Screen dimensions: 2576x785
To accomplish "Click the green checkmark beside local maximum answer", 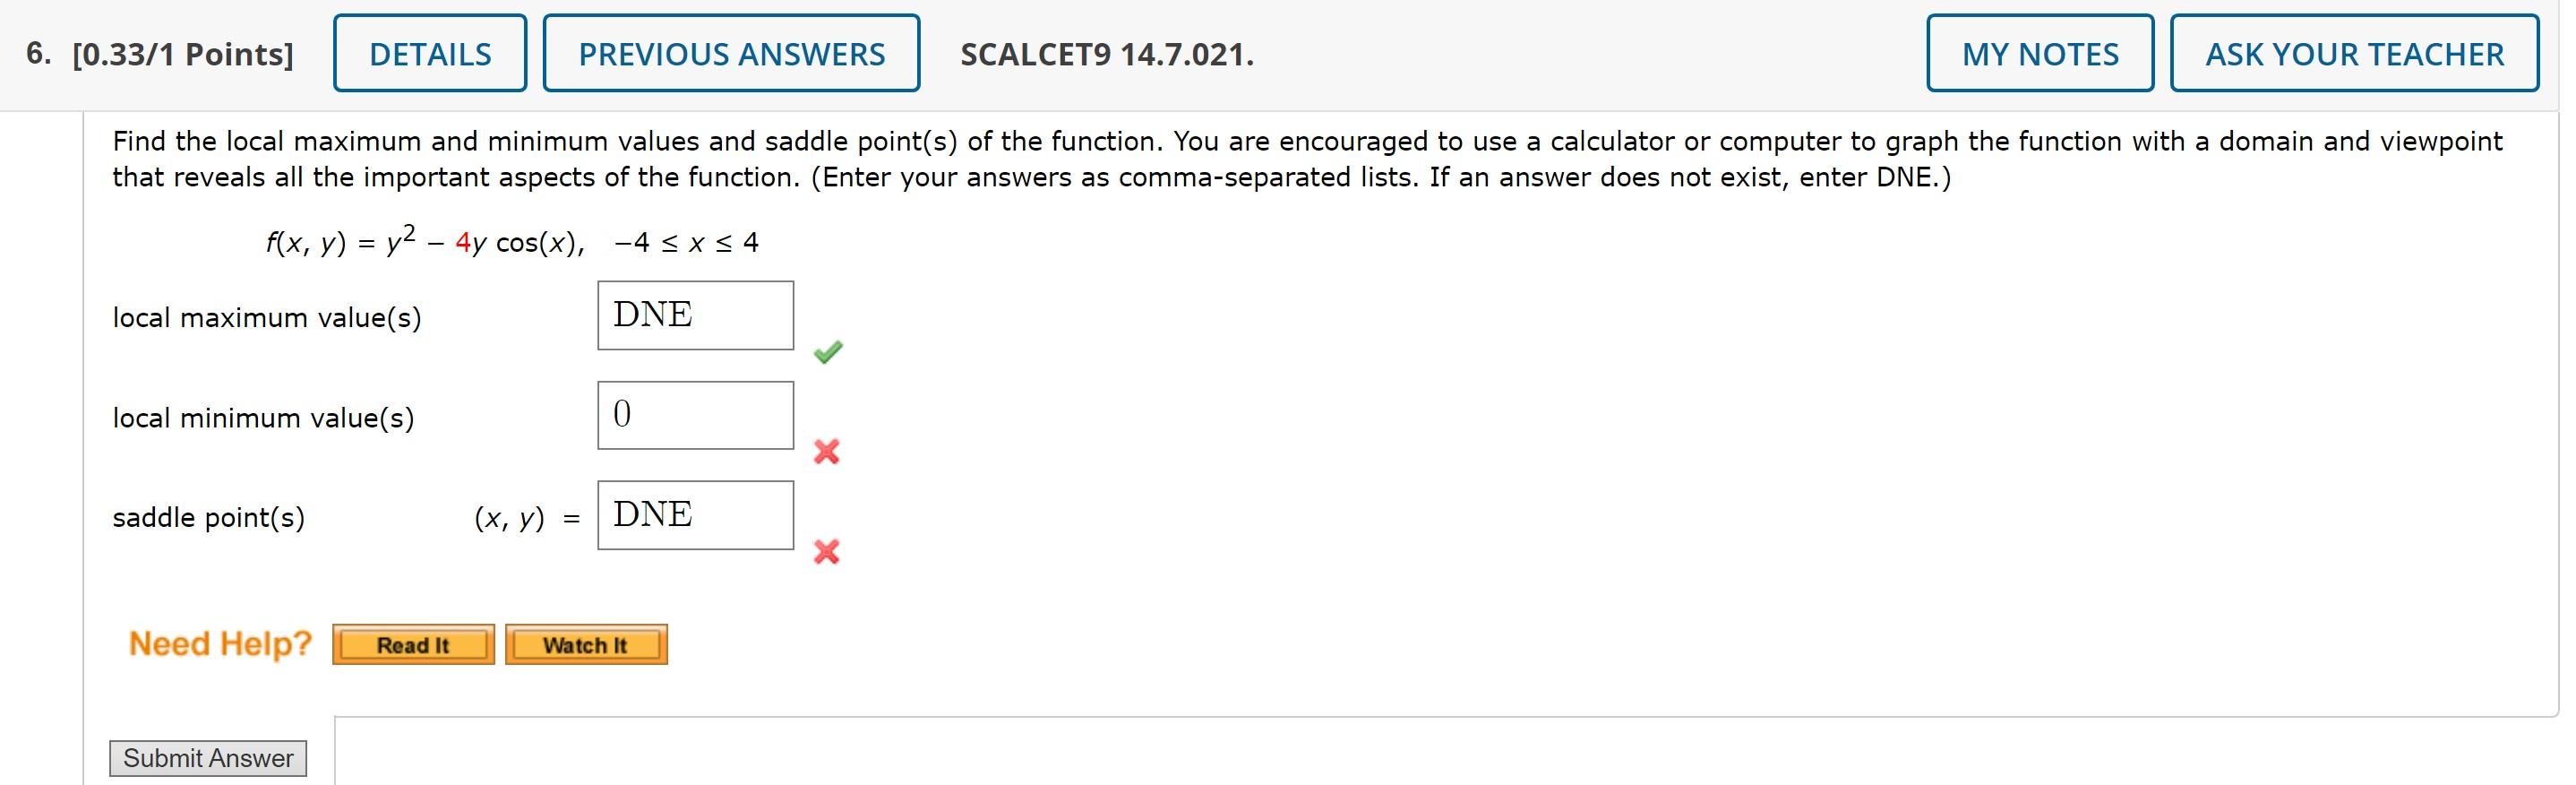I will click(828, 352).
